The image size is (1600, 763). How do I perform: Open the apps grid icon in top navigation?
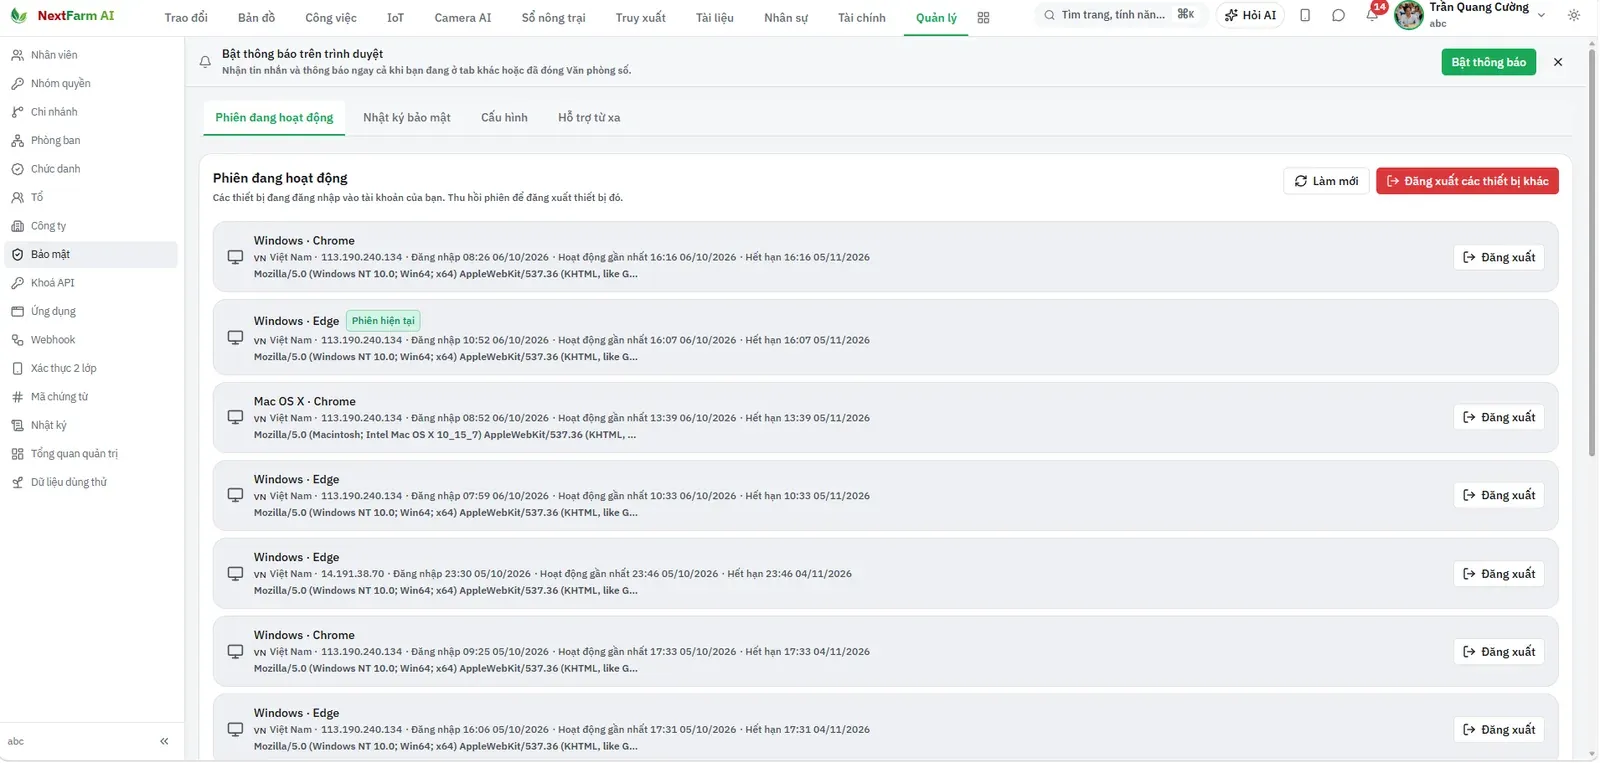click(x=983, y=18)
